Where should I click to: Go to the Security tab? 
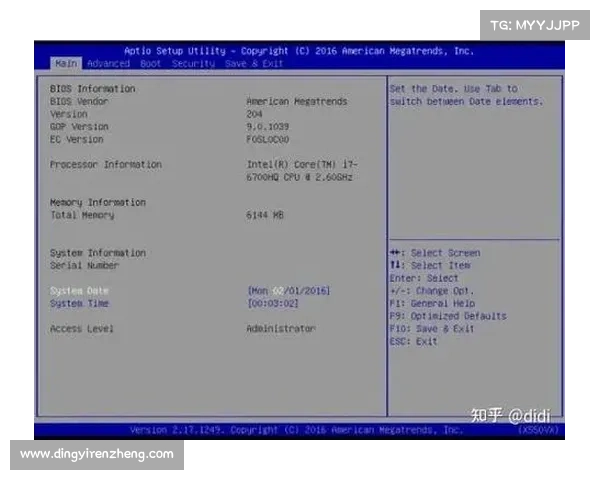click(193, 64)
